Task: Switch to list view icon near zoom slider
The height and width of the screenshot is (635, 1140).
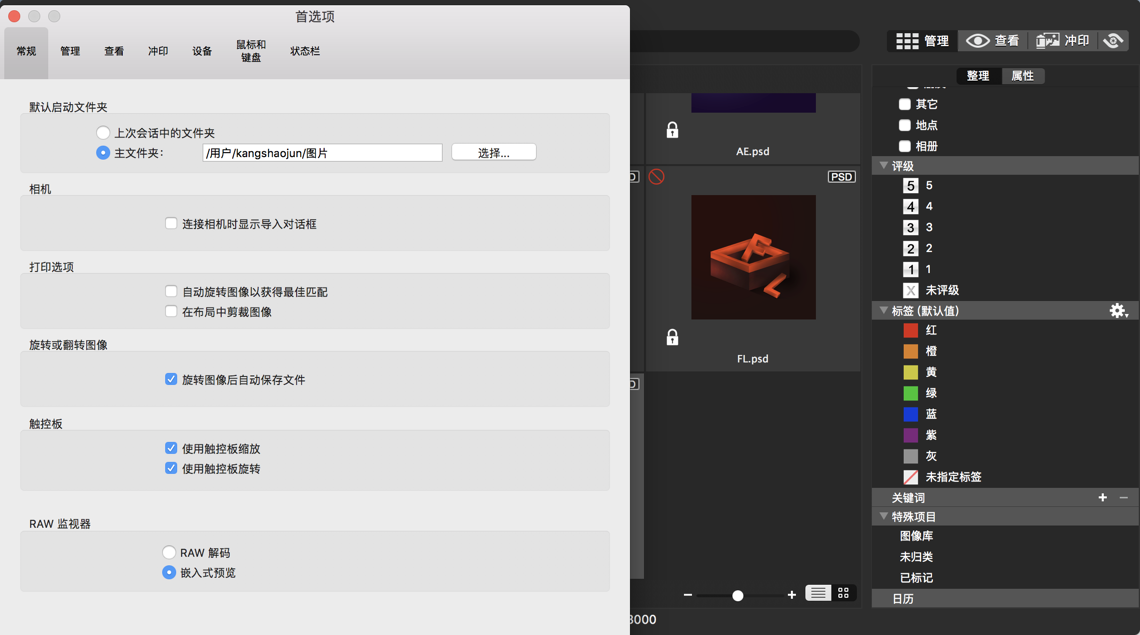Action: pos(820,593)
